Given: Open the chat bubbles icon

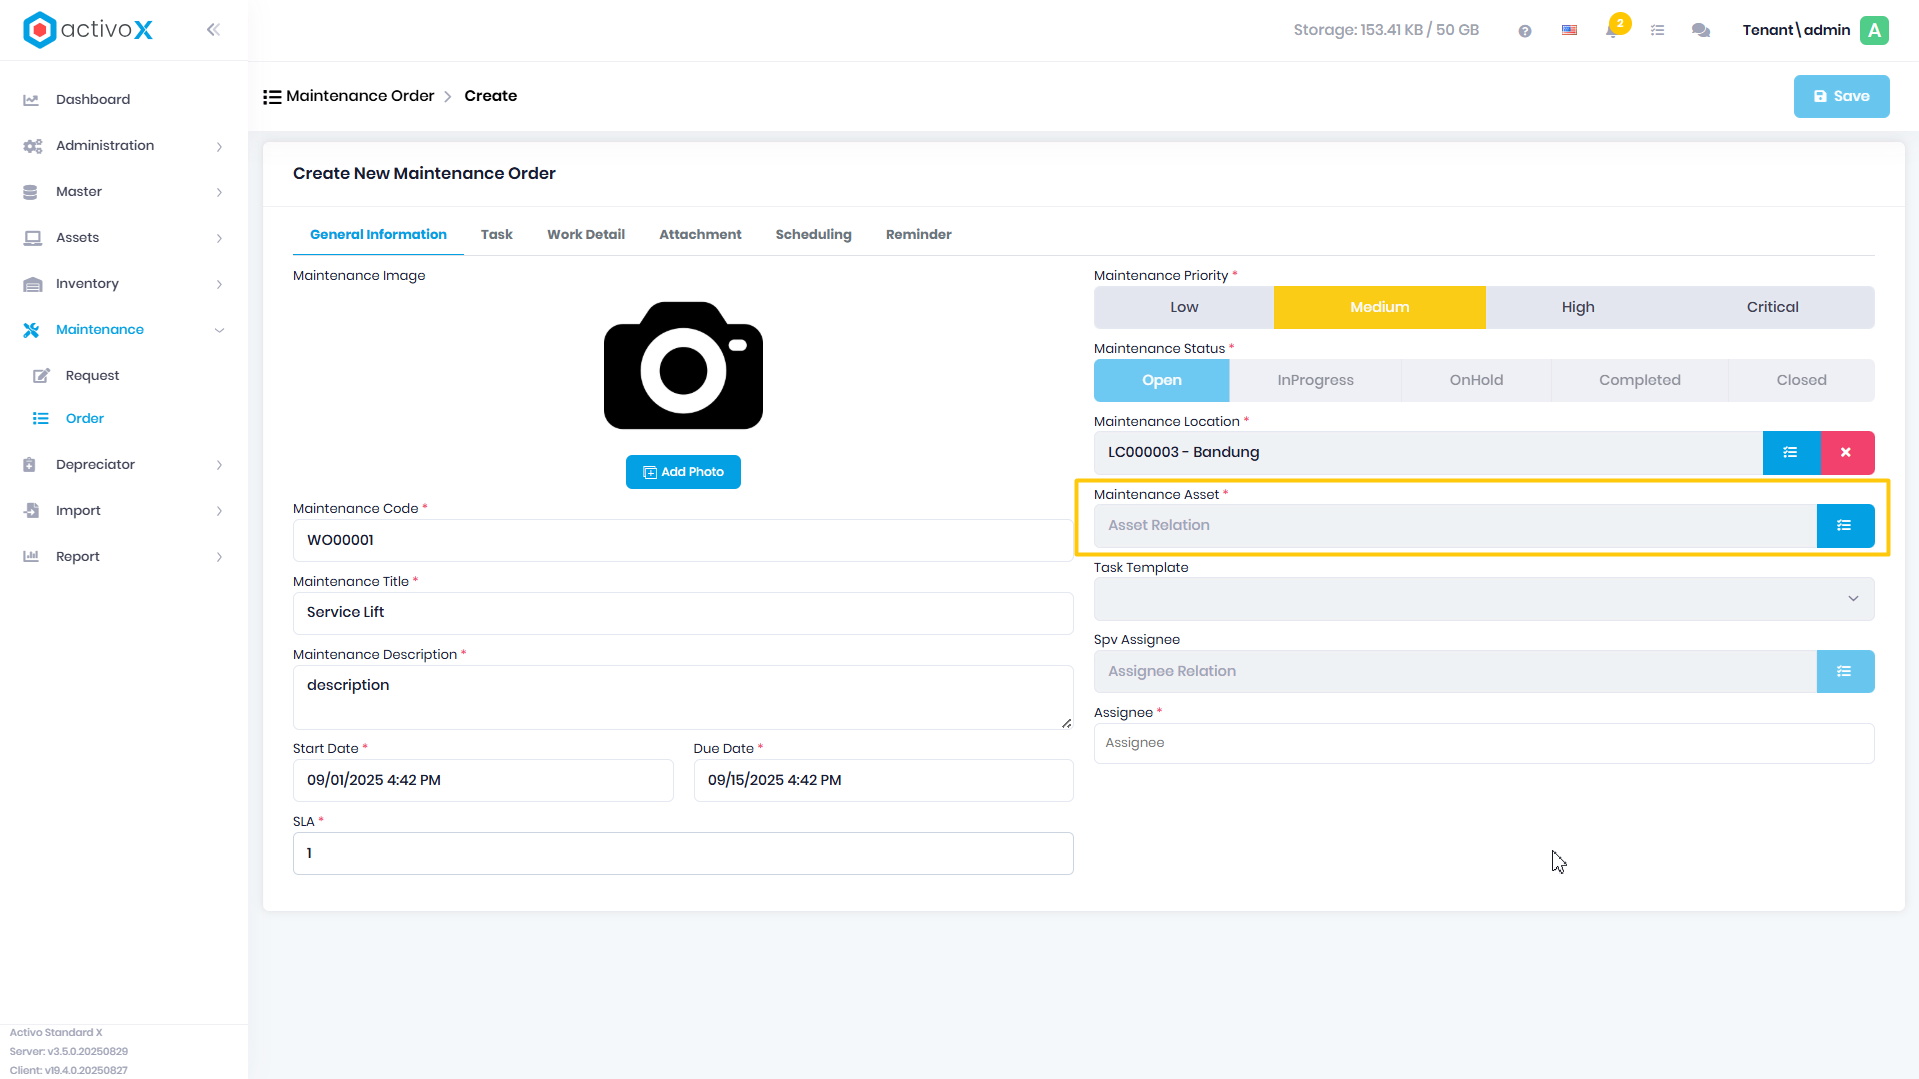Looking at the screenshot, I should [1701, 31].
